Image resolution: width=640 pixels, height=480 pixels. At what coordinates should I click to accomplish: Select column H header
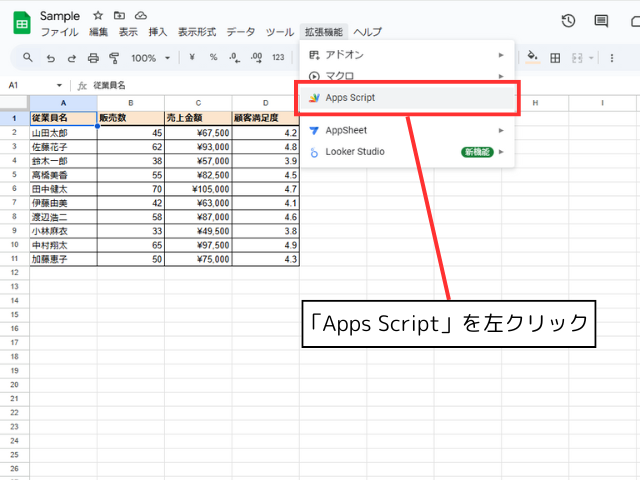pyautogui.click(x=535, y=103)
